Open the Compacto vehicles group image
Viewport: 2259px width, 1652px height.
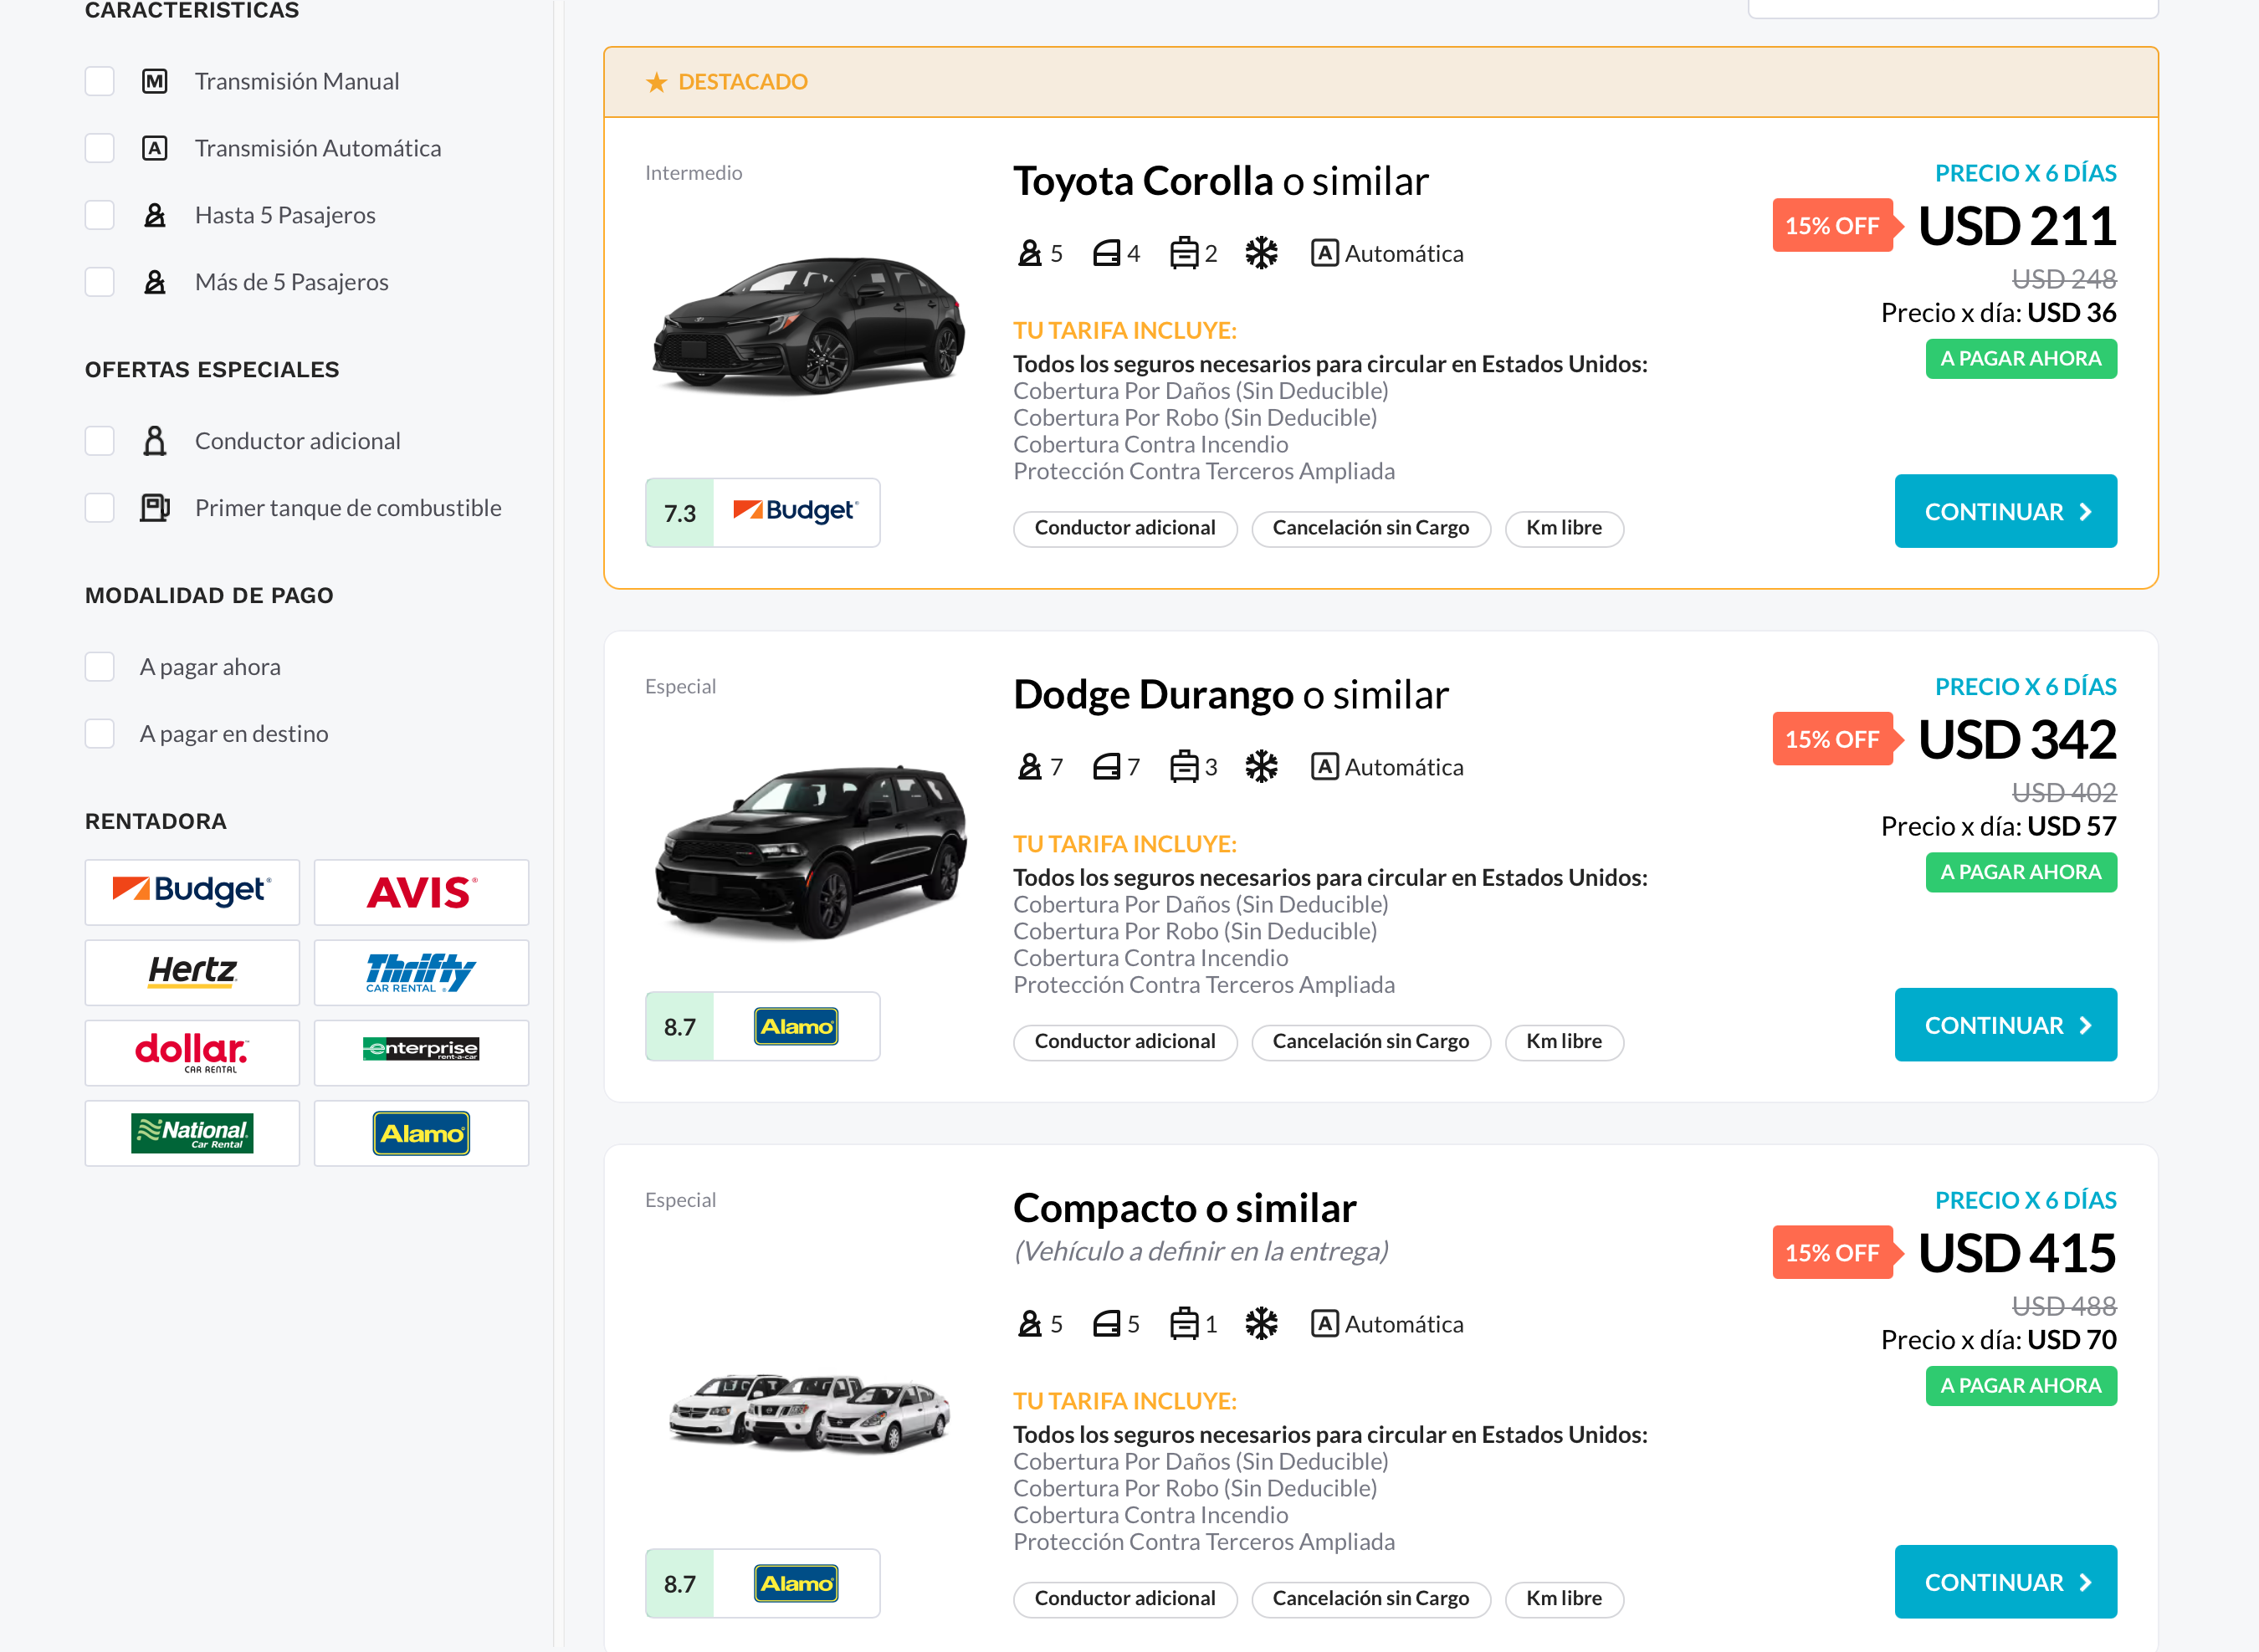click(809, 1412)
